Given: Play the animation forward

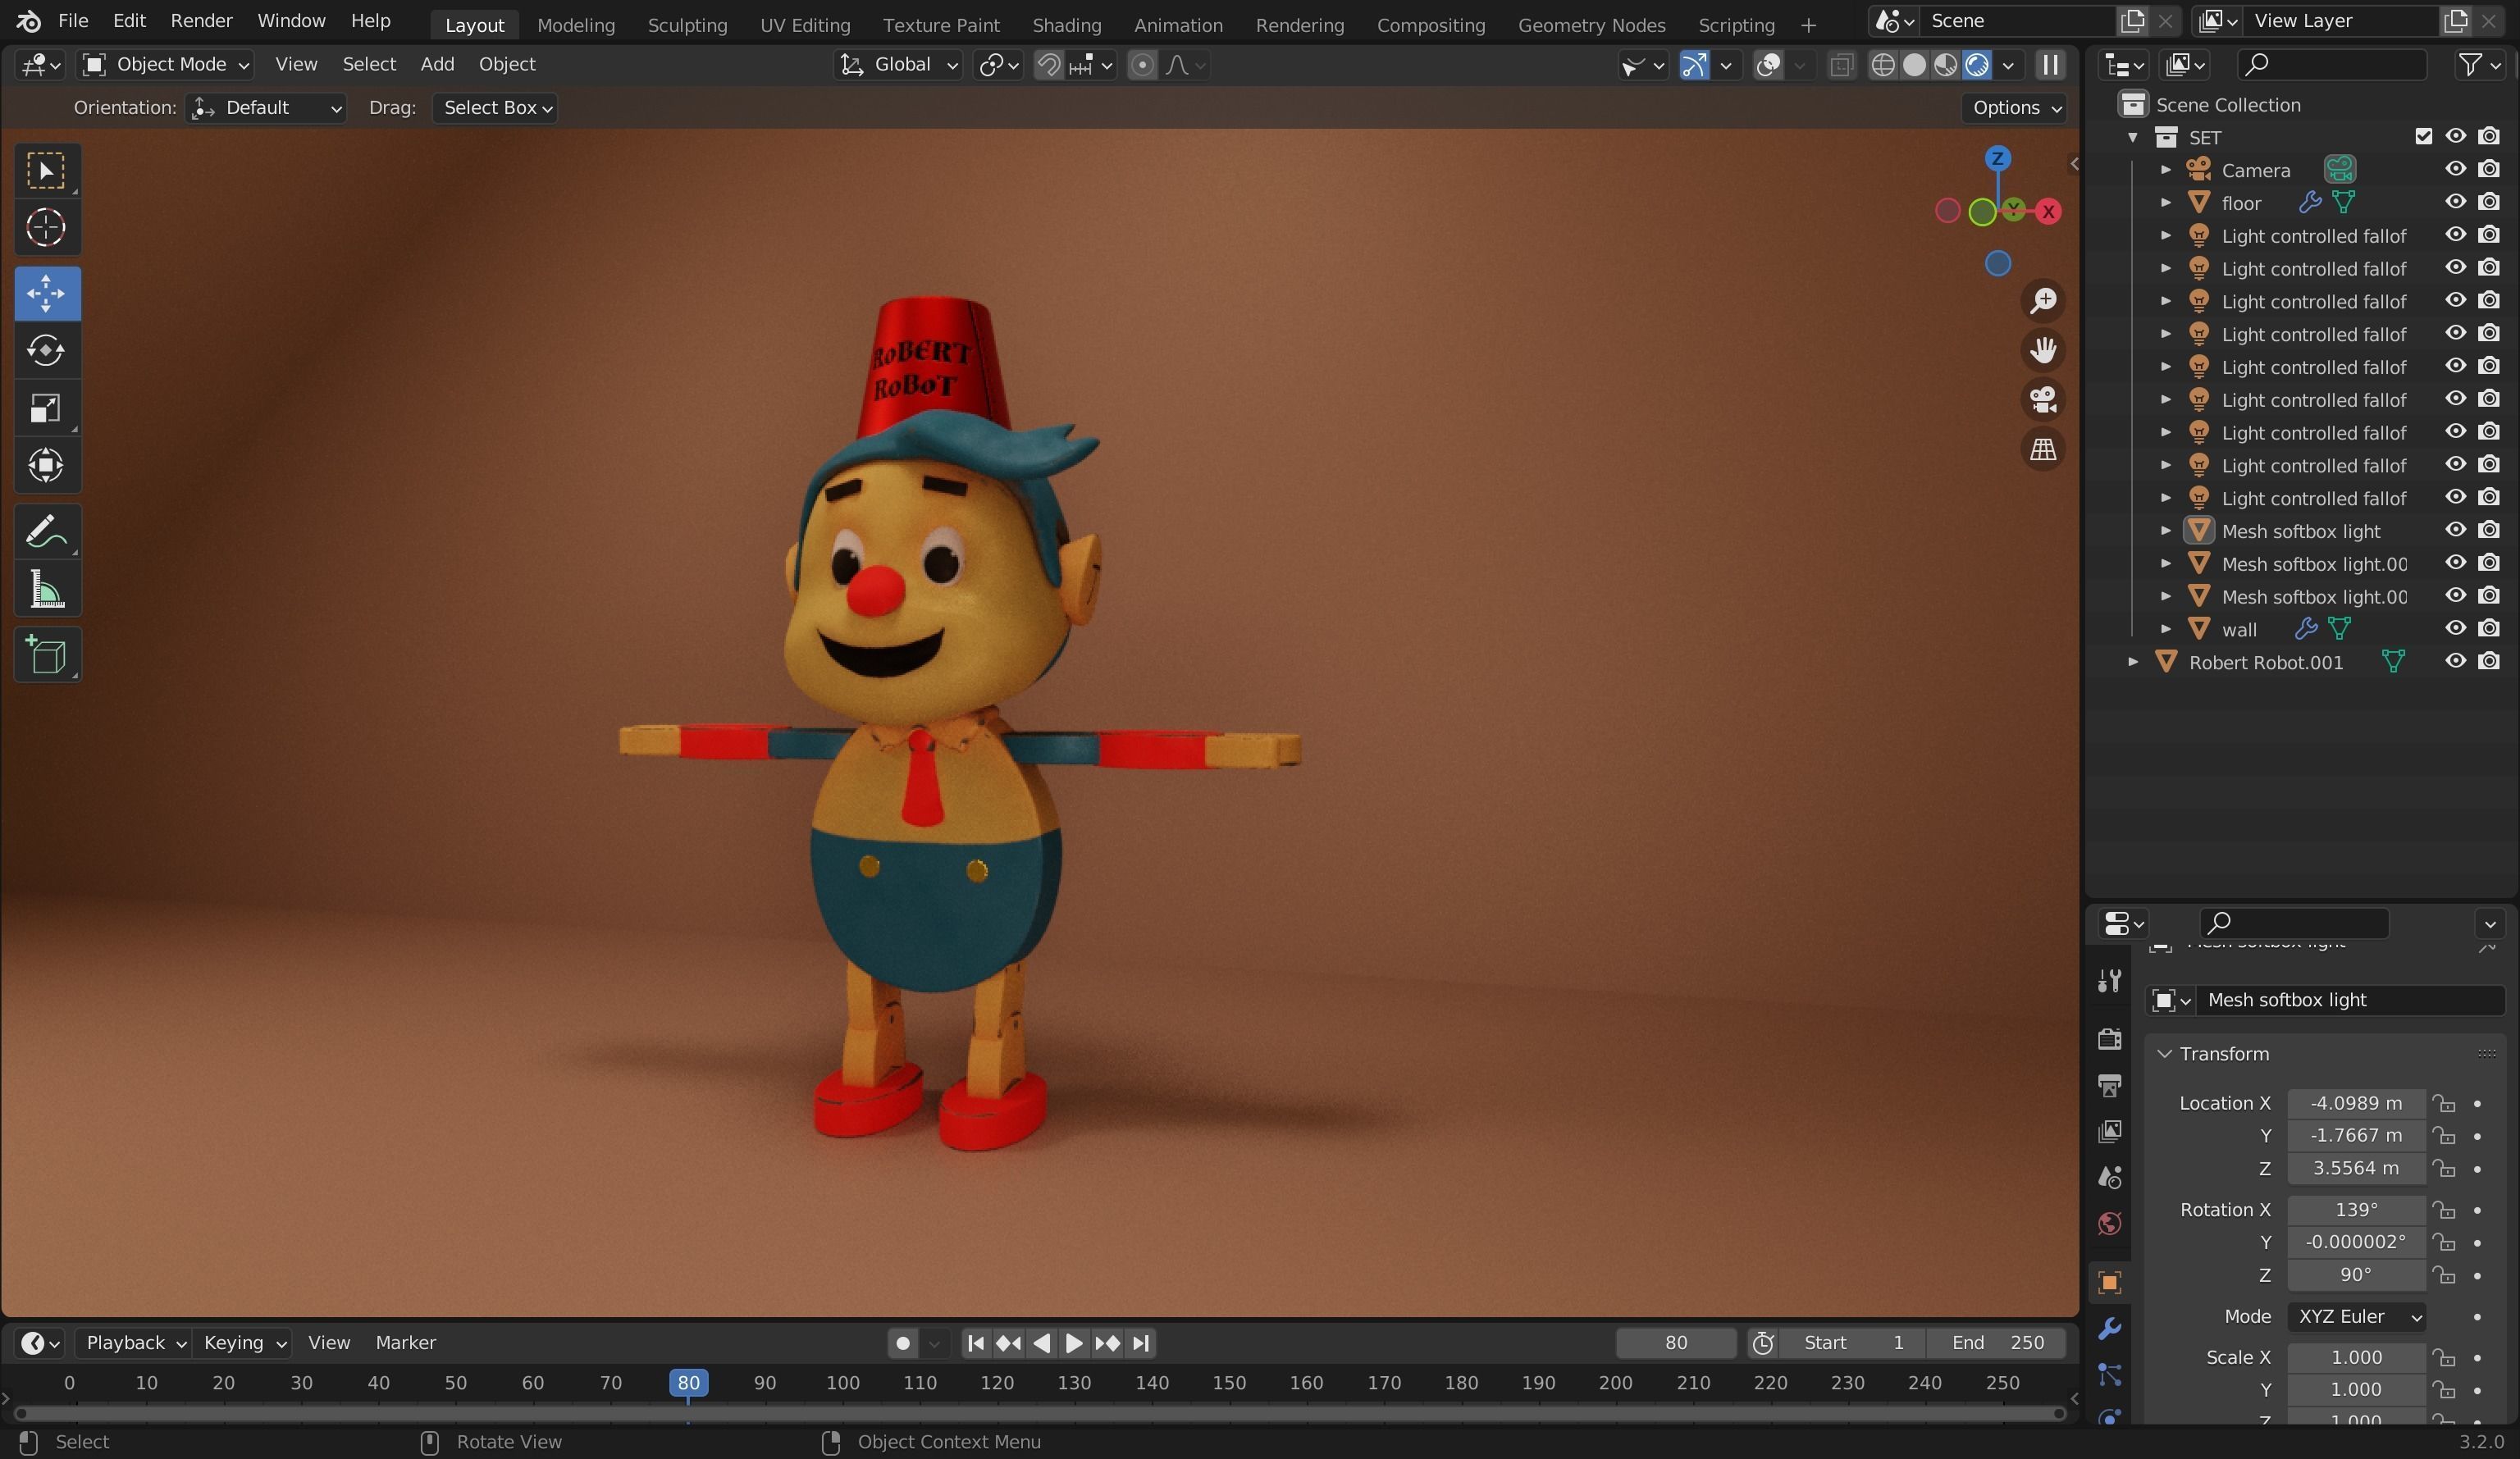Looking at the screenshot, I should click(1074, 1343).
